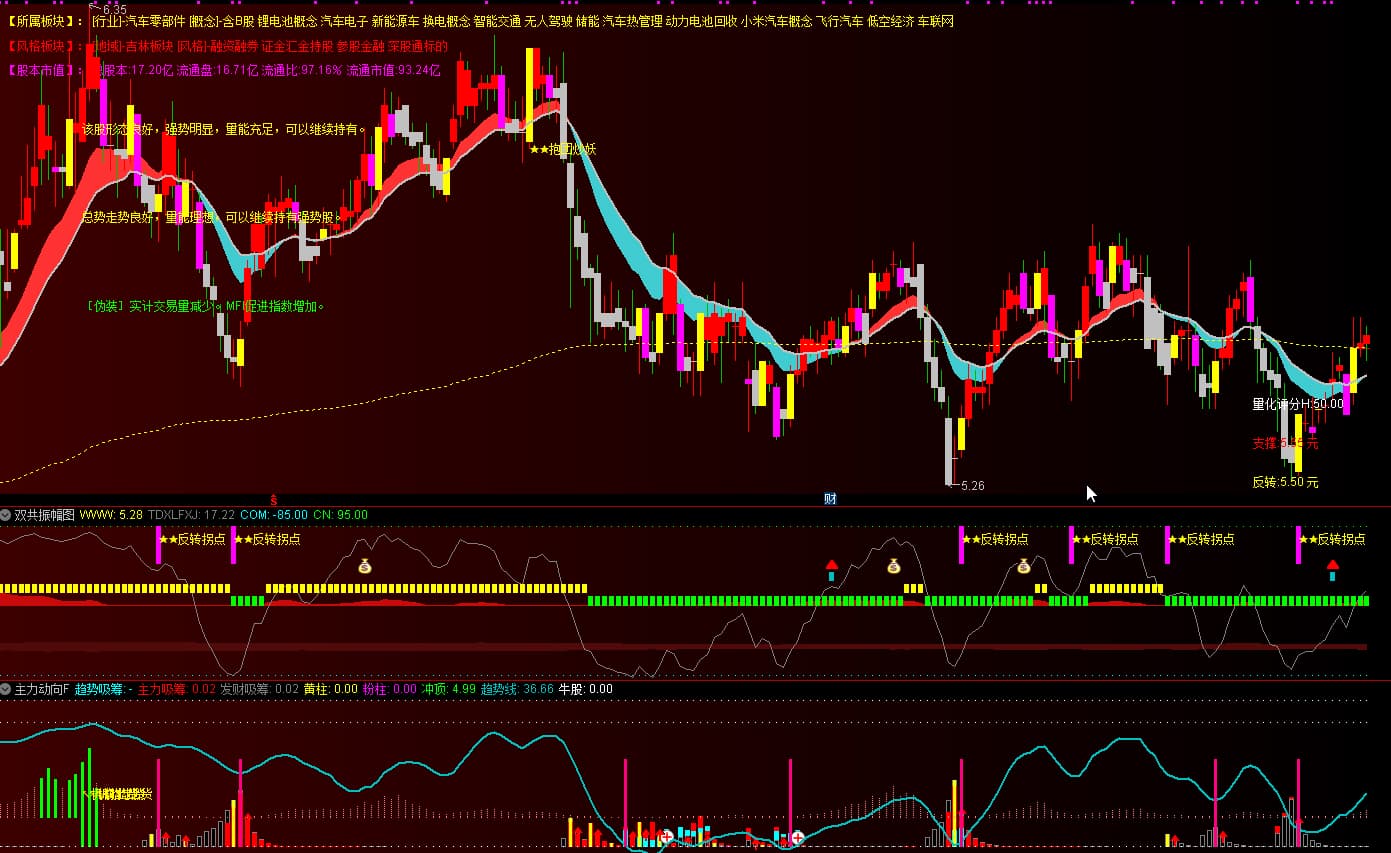Click the red $ marker below the chart

274,498
